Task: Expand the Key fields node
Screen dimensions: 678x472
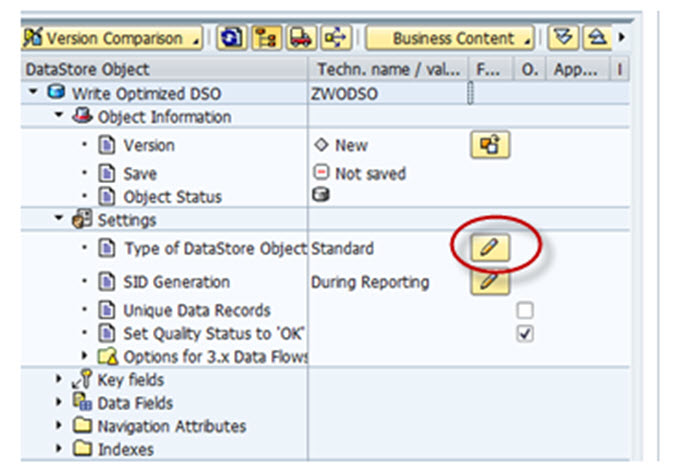Action: point(62,380)
